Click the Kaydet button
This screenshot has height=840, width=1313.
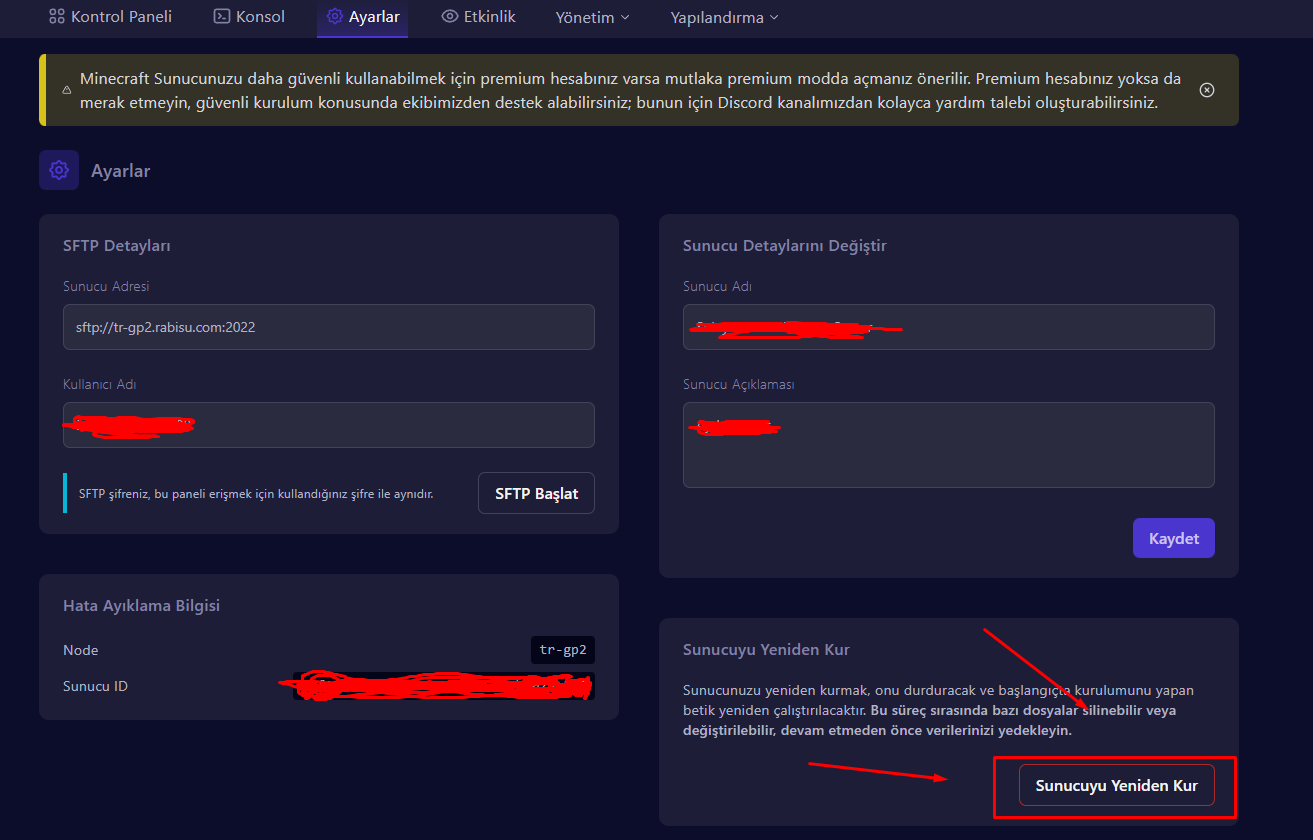pyautogui.click(x=1173, y=538)
